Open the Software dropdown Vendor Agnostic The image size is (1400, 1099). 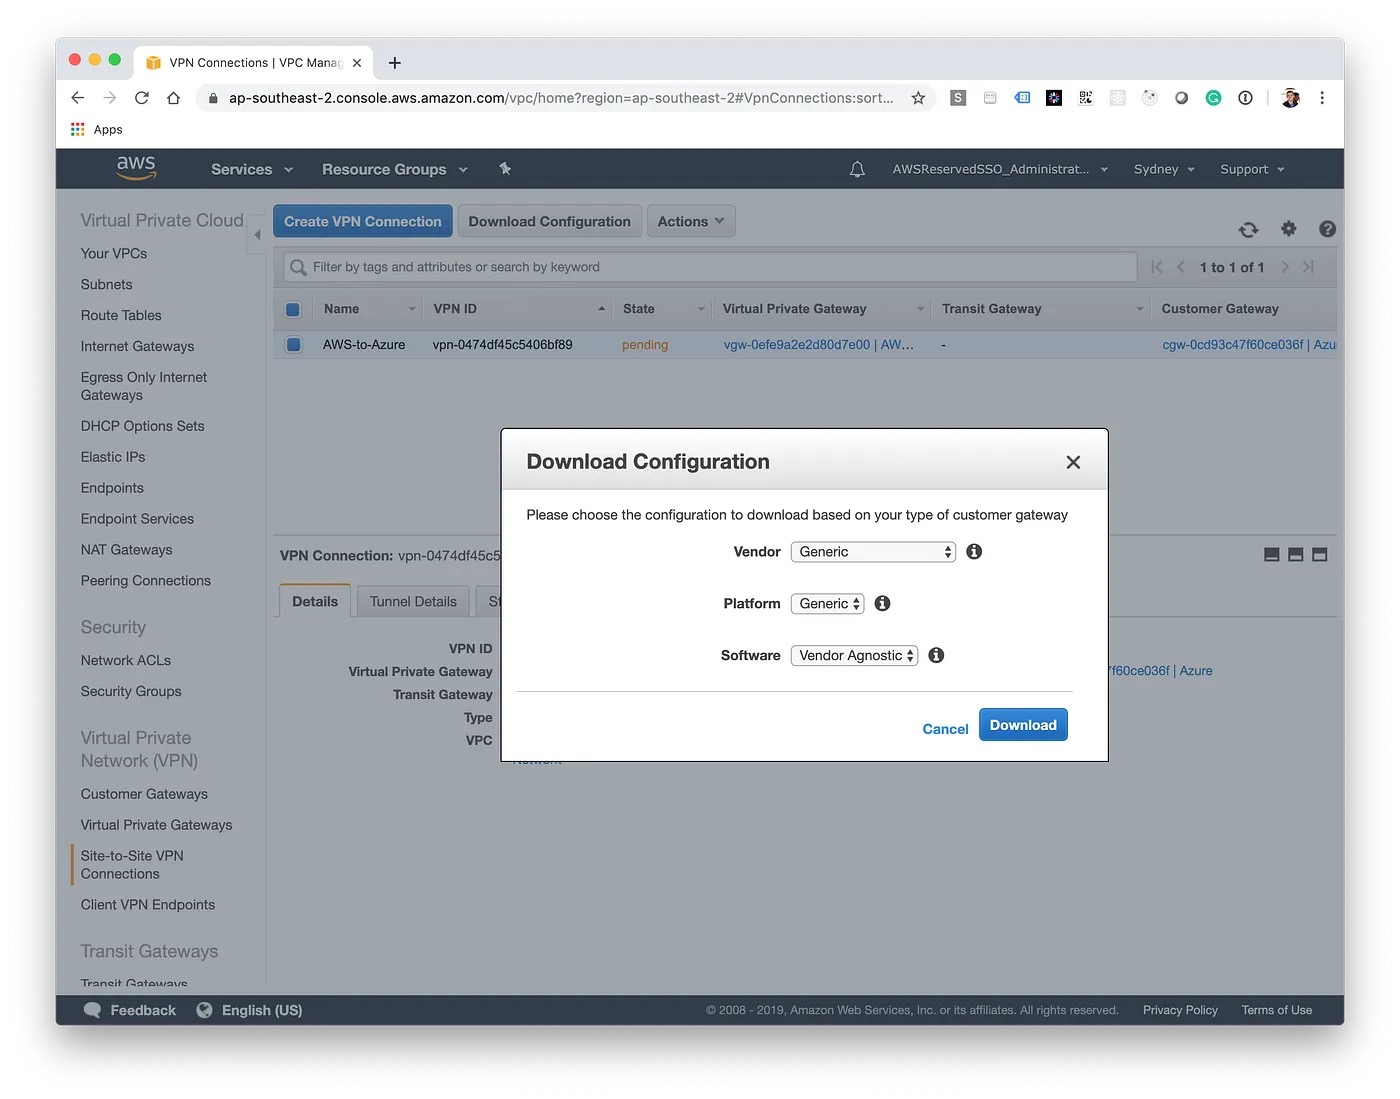click(x=854, y=656)
